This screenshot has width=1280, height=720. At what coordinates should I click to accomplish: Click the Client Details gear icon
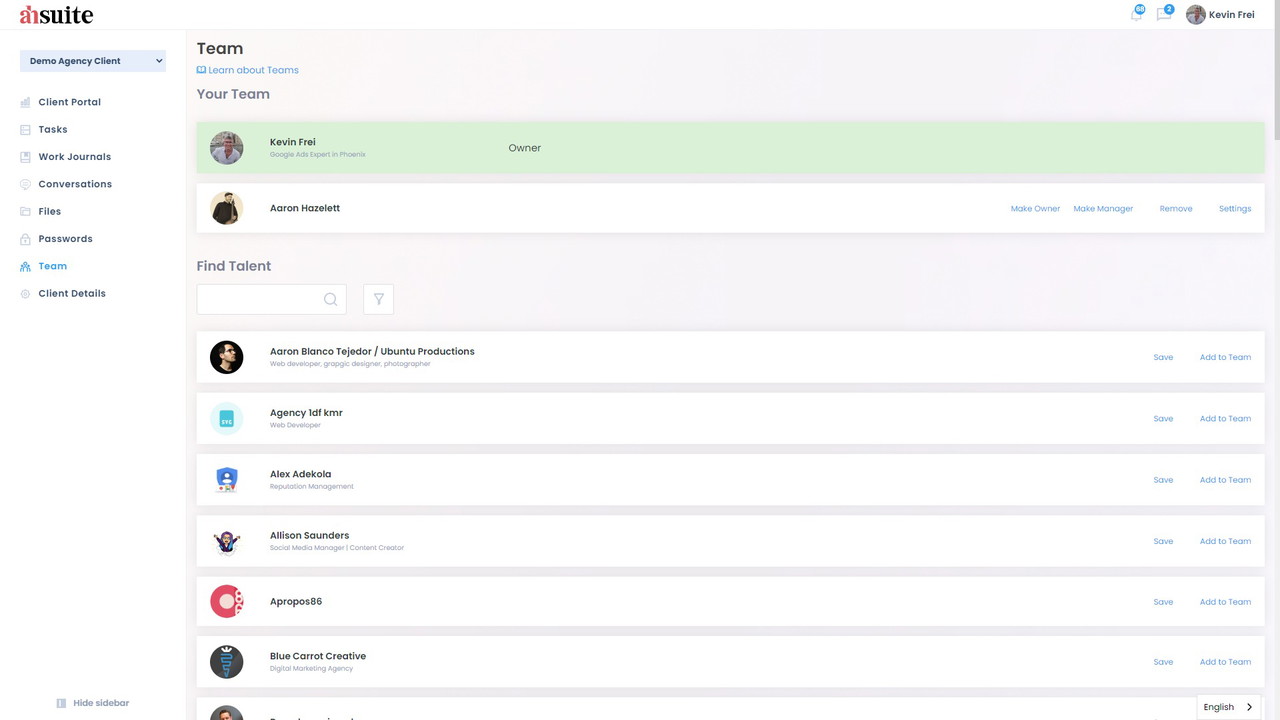tap(26, 294)
